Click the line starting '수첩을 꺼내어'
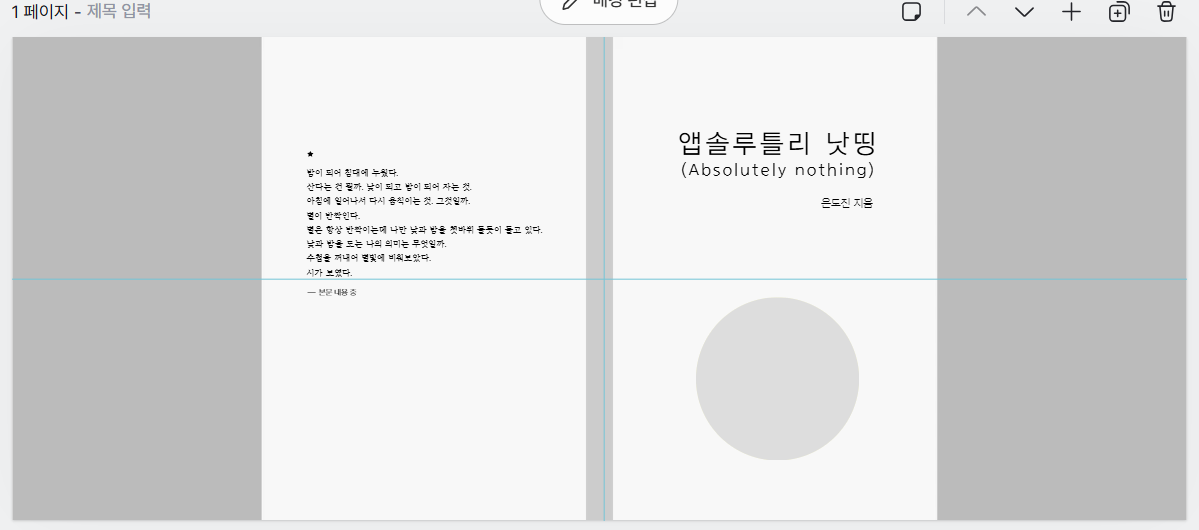 [x=369, y=258]
